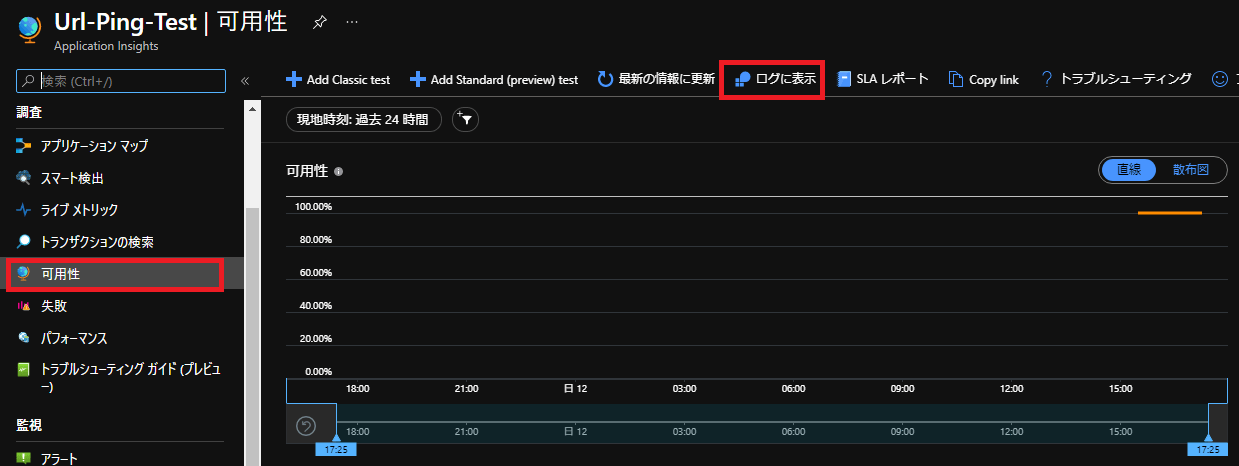Click right 17:25 timeline handle

point(1208,450)
